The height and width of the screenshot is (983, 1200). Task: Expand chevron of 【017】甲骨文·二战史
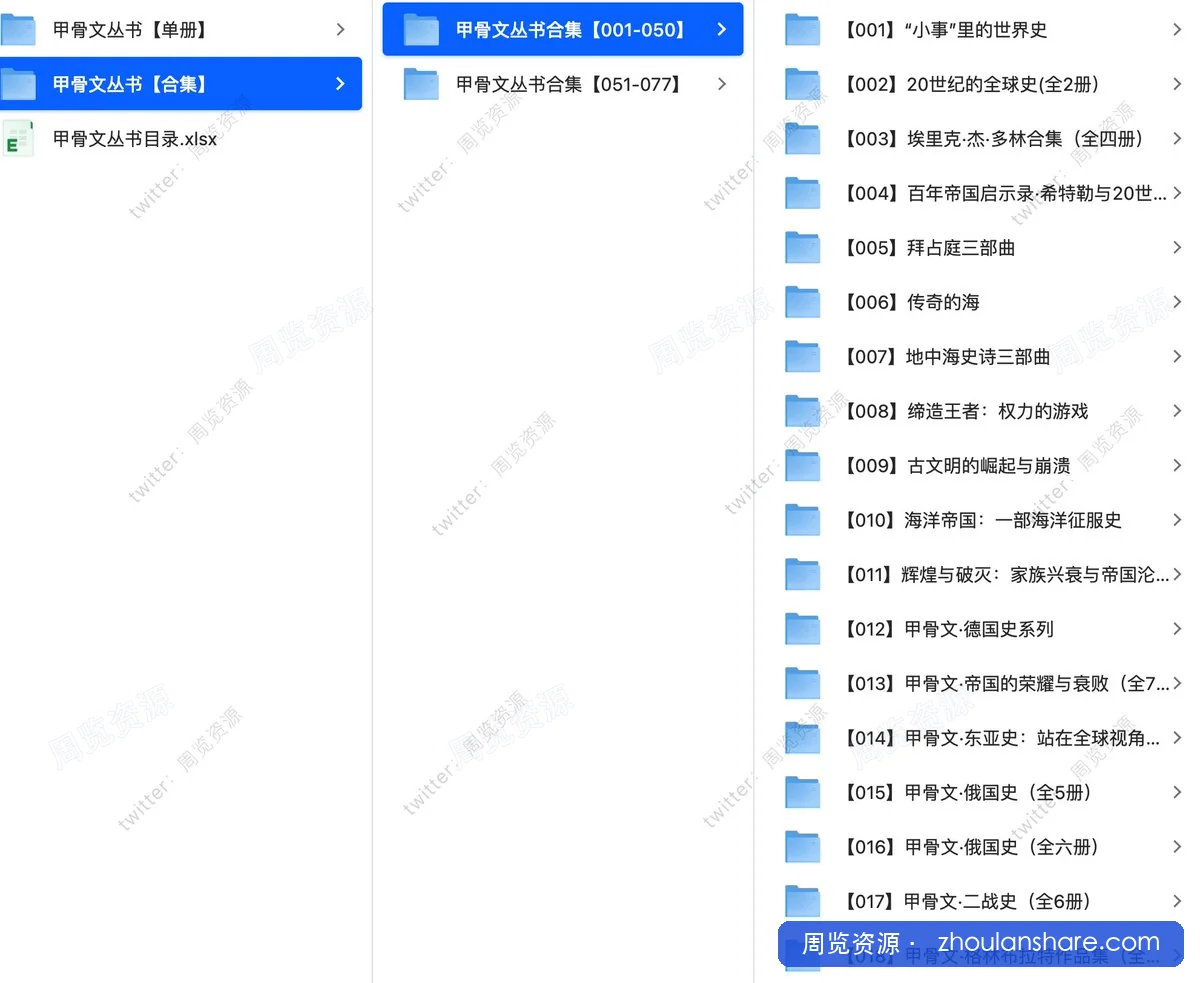[x=1177, y=902]
